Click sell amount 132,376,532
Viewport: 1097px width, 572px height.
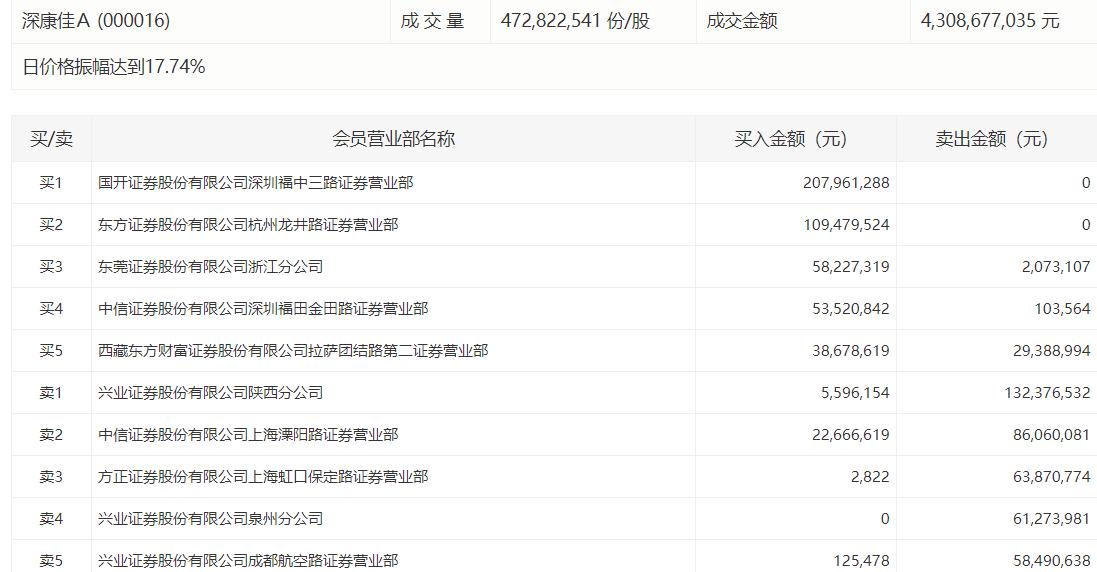(1047, 393)
